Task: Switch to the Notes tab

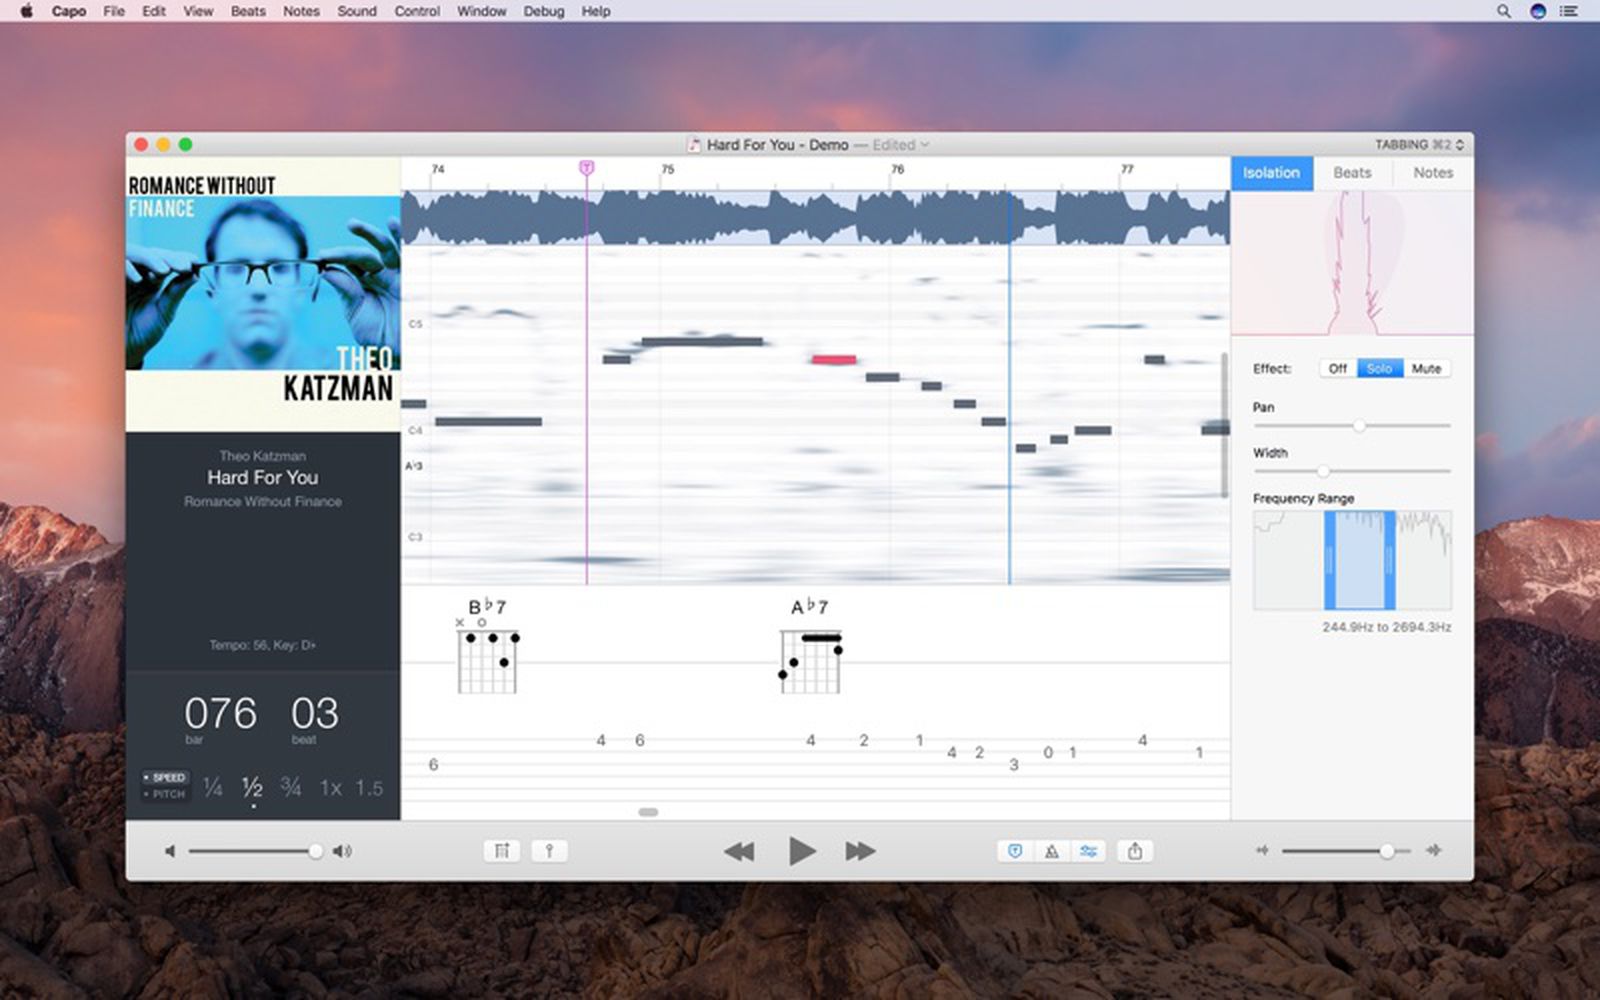Action: (x=1433, y=172)
